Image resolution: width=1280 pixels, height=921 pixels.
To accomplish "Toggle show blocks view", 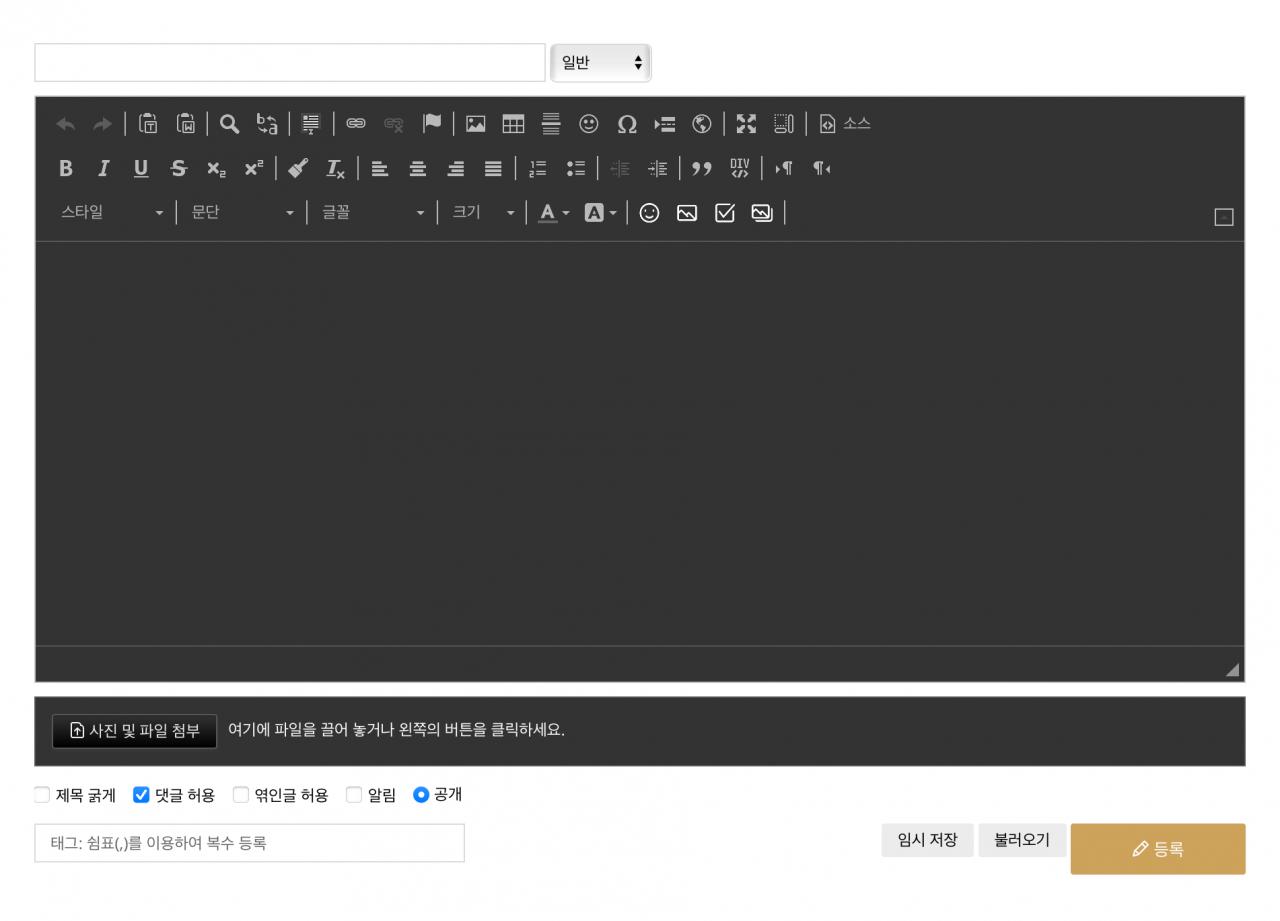I will pos(784,124).
